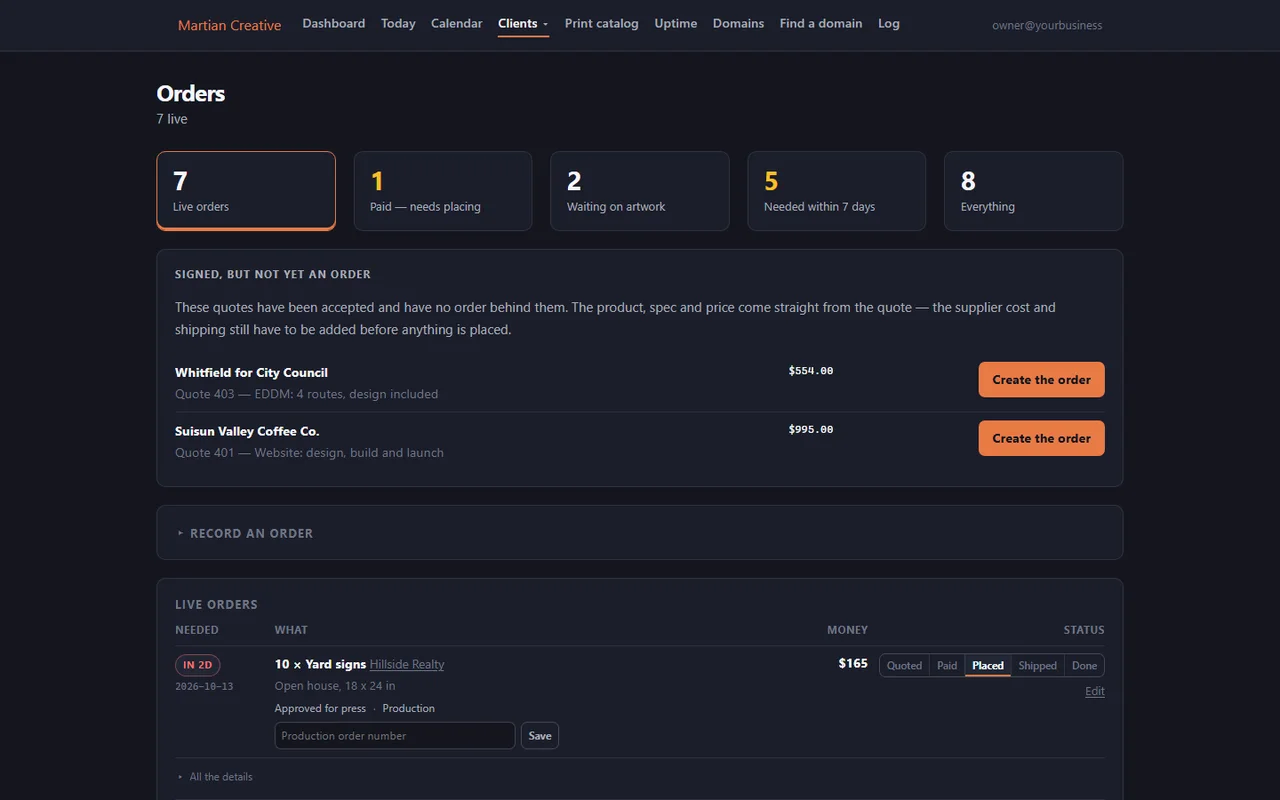Show the Waiting on artwork card
The height and width of the screenshot is (800, 1280).
(x=640, y=191)
